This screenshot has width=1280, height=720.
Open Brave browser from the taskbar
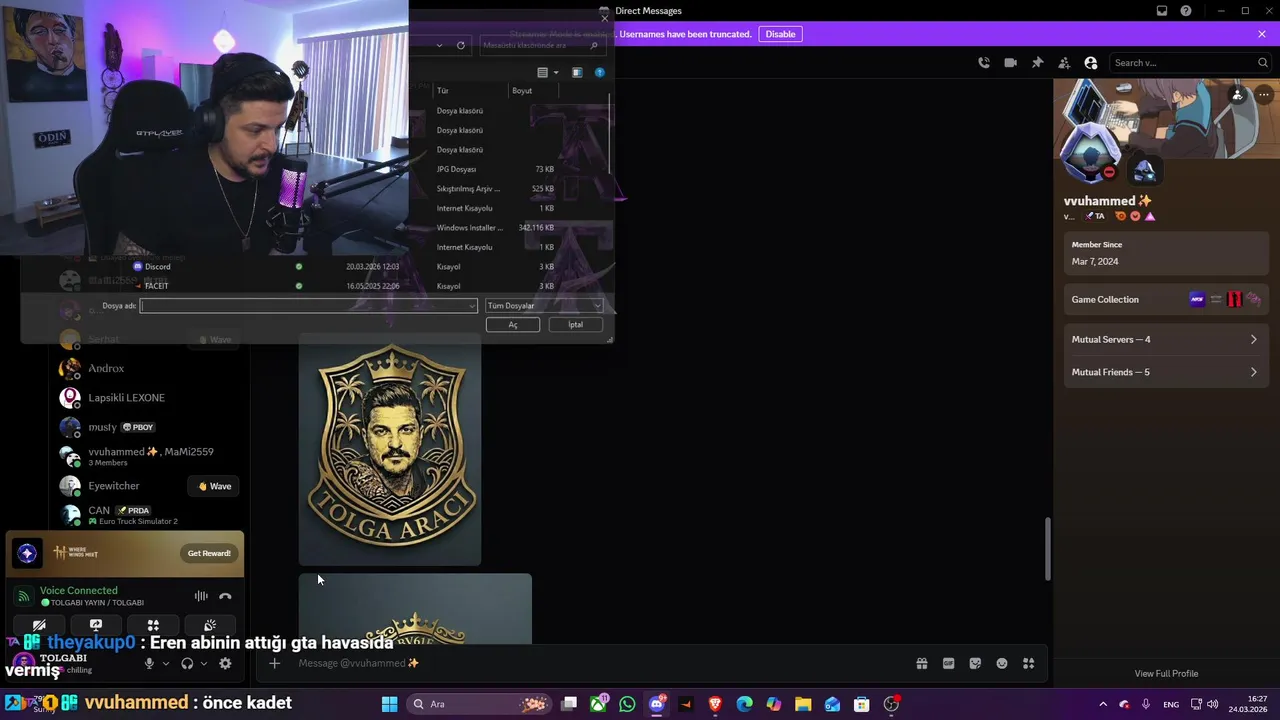tap(715, 704)
